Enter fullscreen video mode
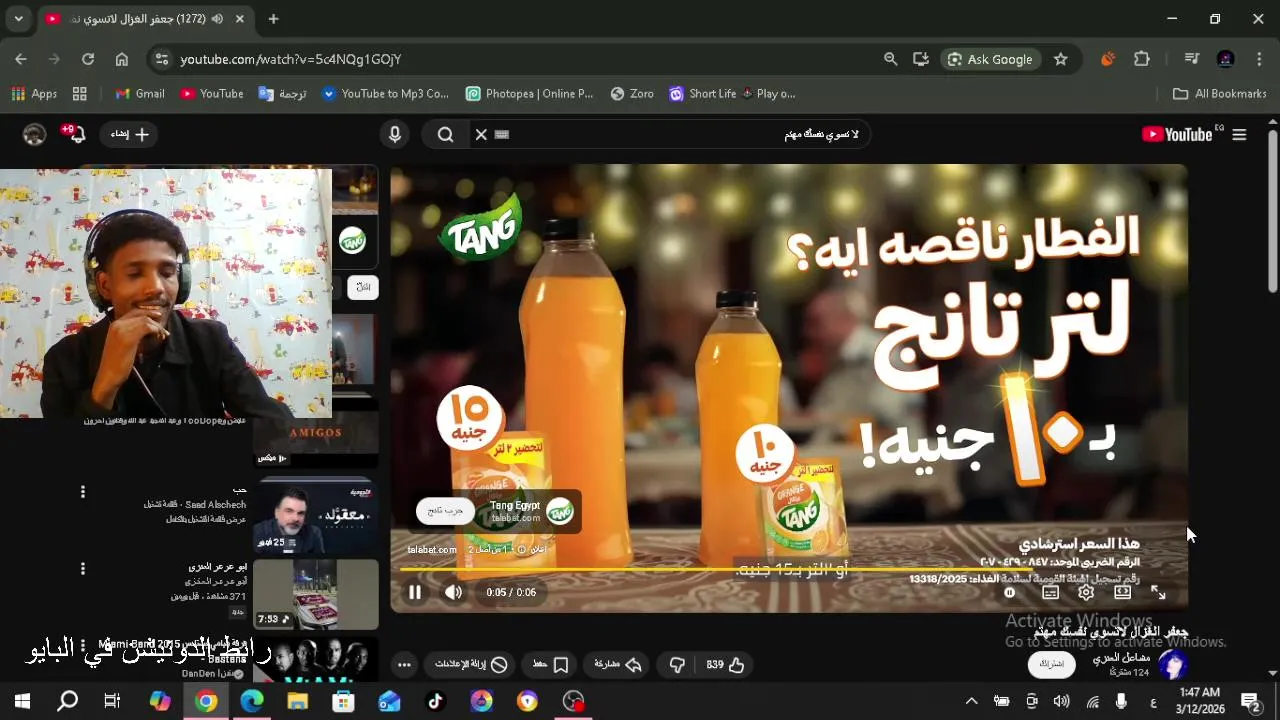 coord(1158,592)
